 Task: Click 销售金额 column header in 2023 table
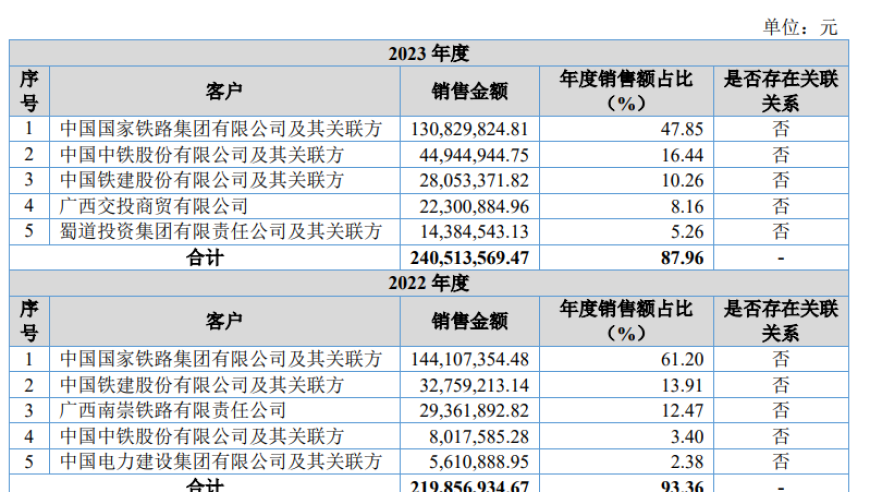[x=469, y=91]
